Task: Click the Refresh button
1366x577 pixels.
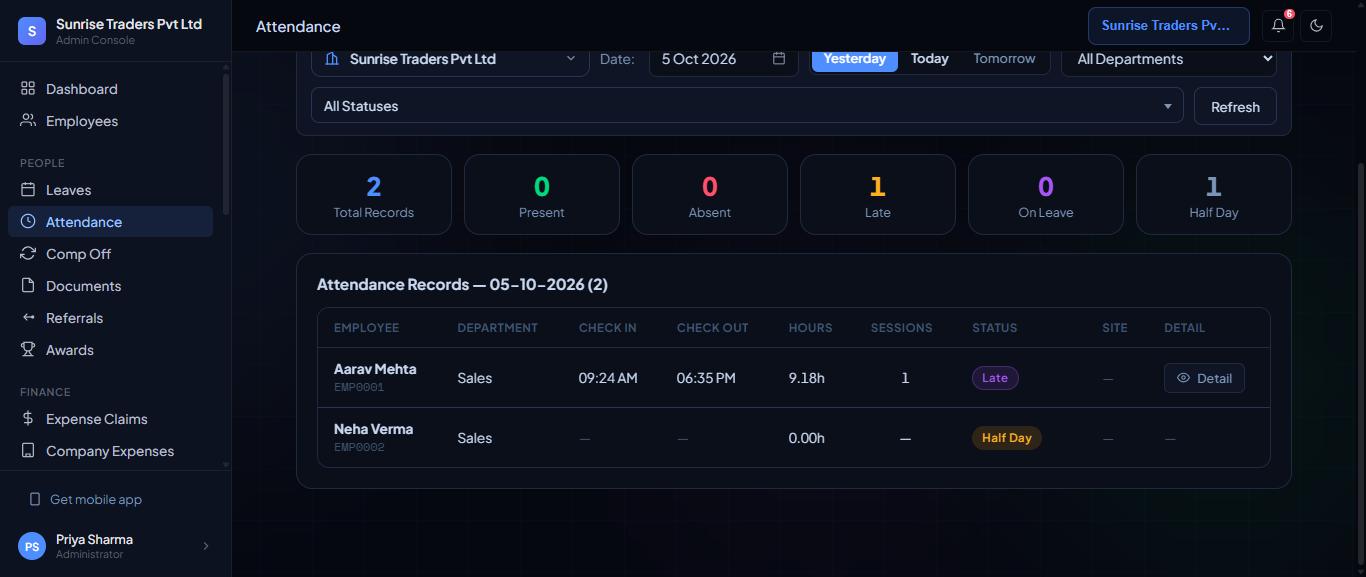Action: [x=1235, y=107]
